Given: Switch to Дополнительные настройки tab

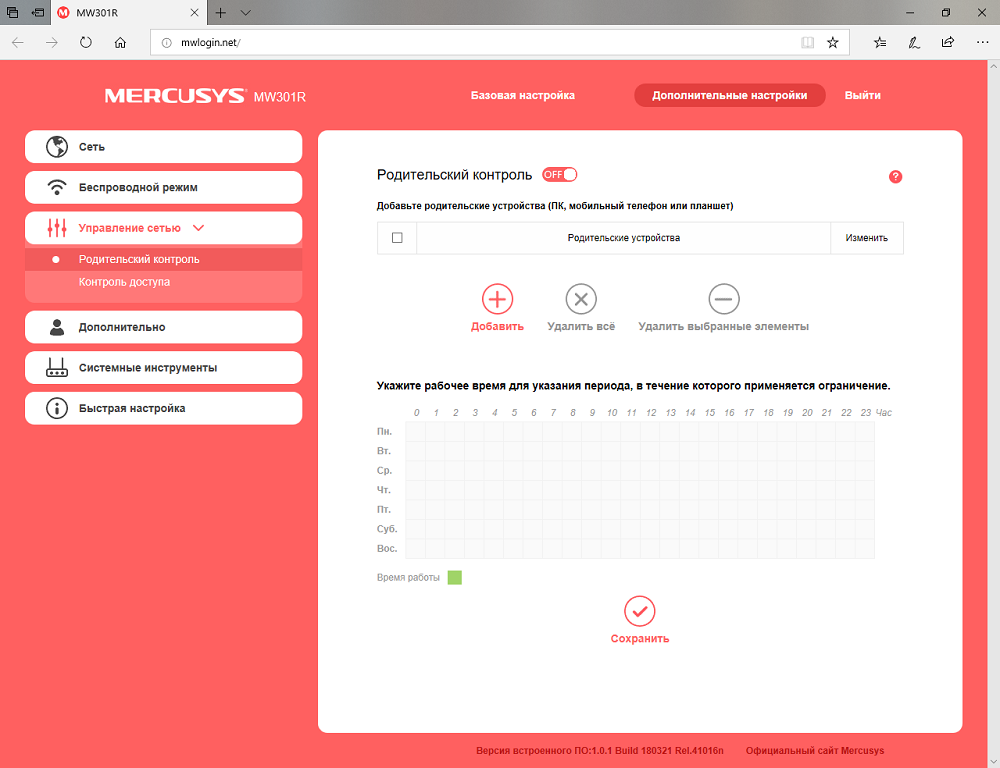Looking at the screenshot, I should pyautogui.click(x=730, y=96).
